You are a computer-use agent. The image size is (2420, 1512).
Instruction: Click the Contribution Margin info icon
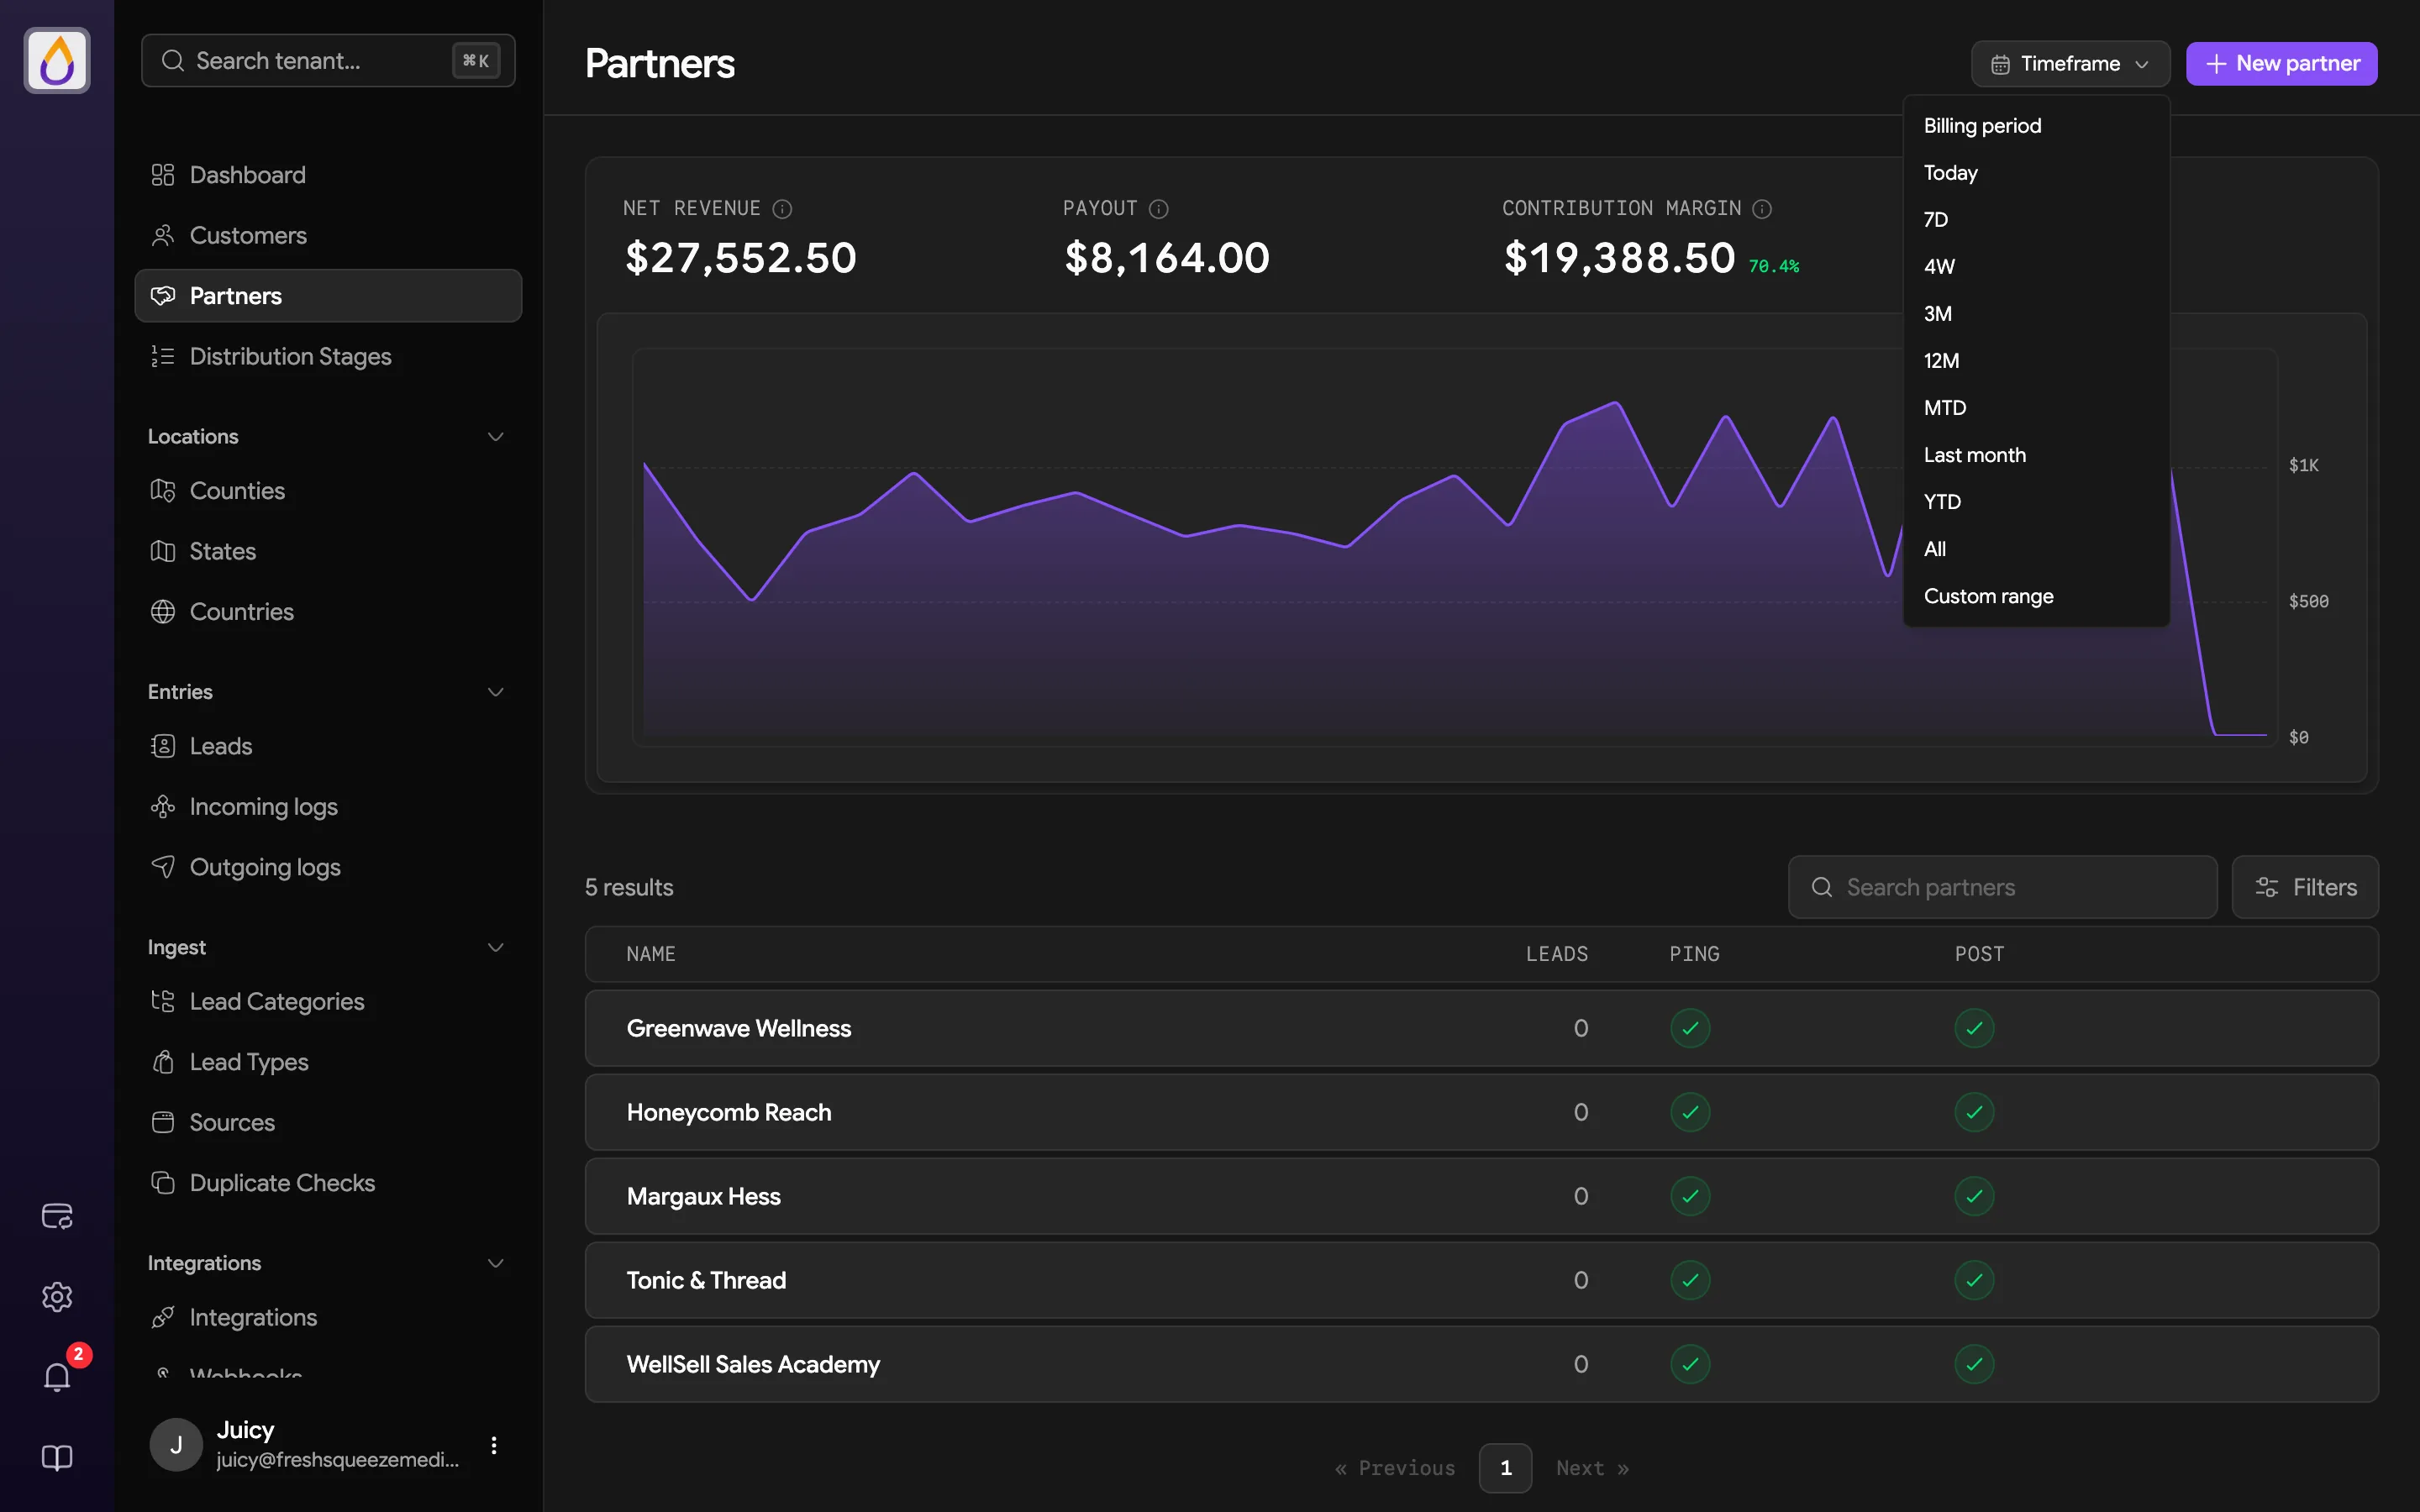[x=1762, y=209]
